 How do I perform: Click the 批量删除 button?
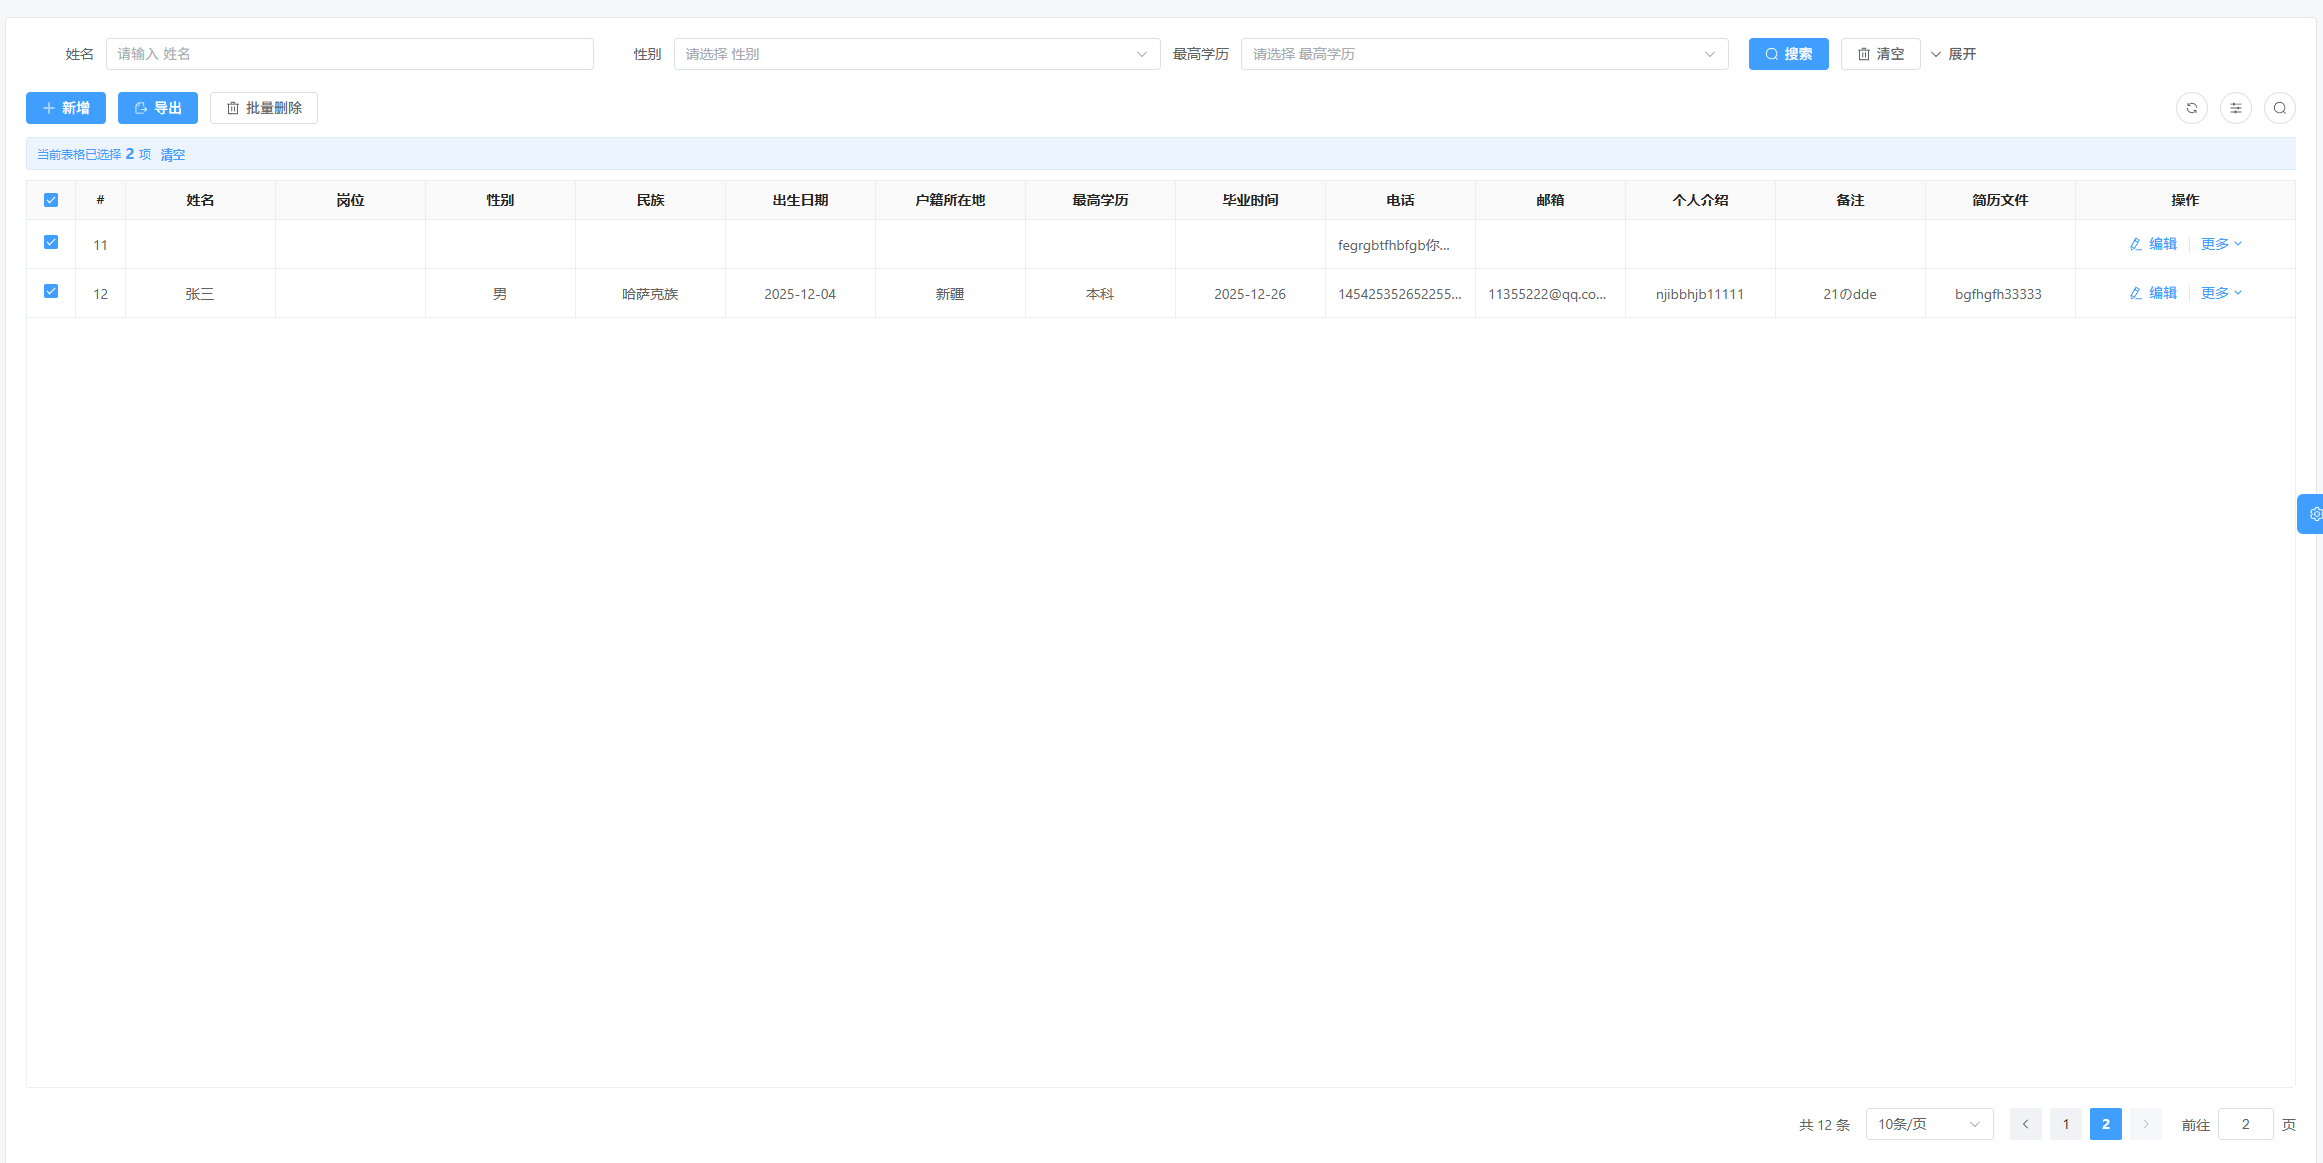(264, 108)
